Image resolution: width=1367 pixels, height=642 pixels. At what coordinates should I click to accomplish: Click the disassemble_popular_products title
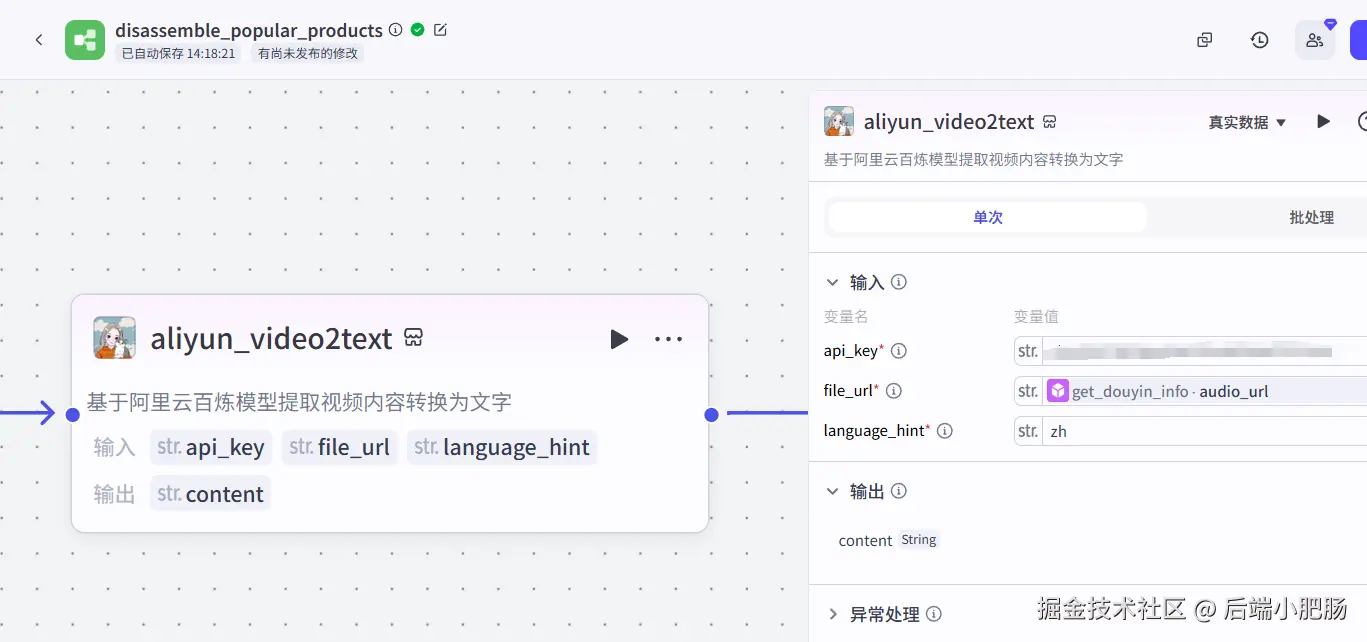click(249, 30)
